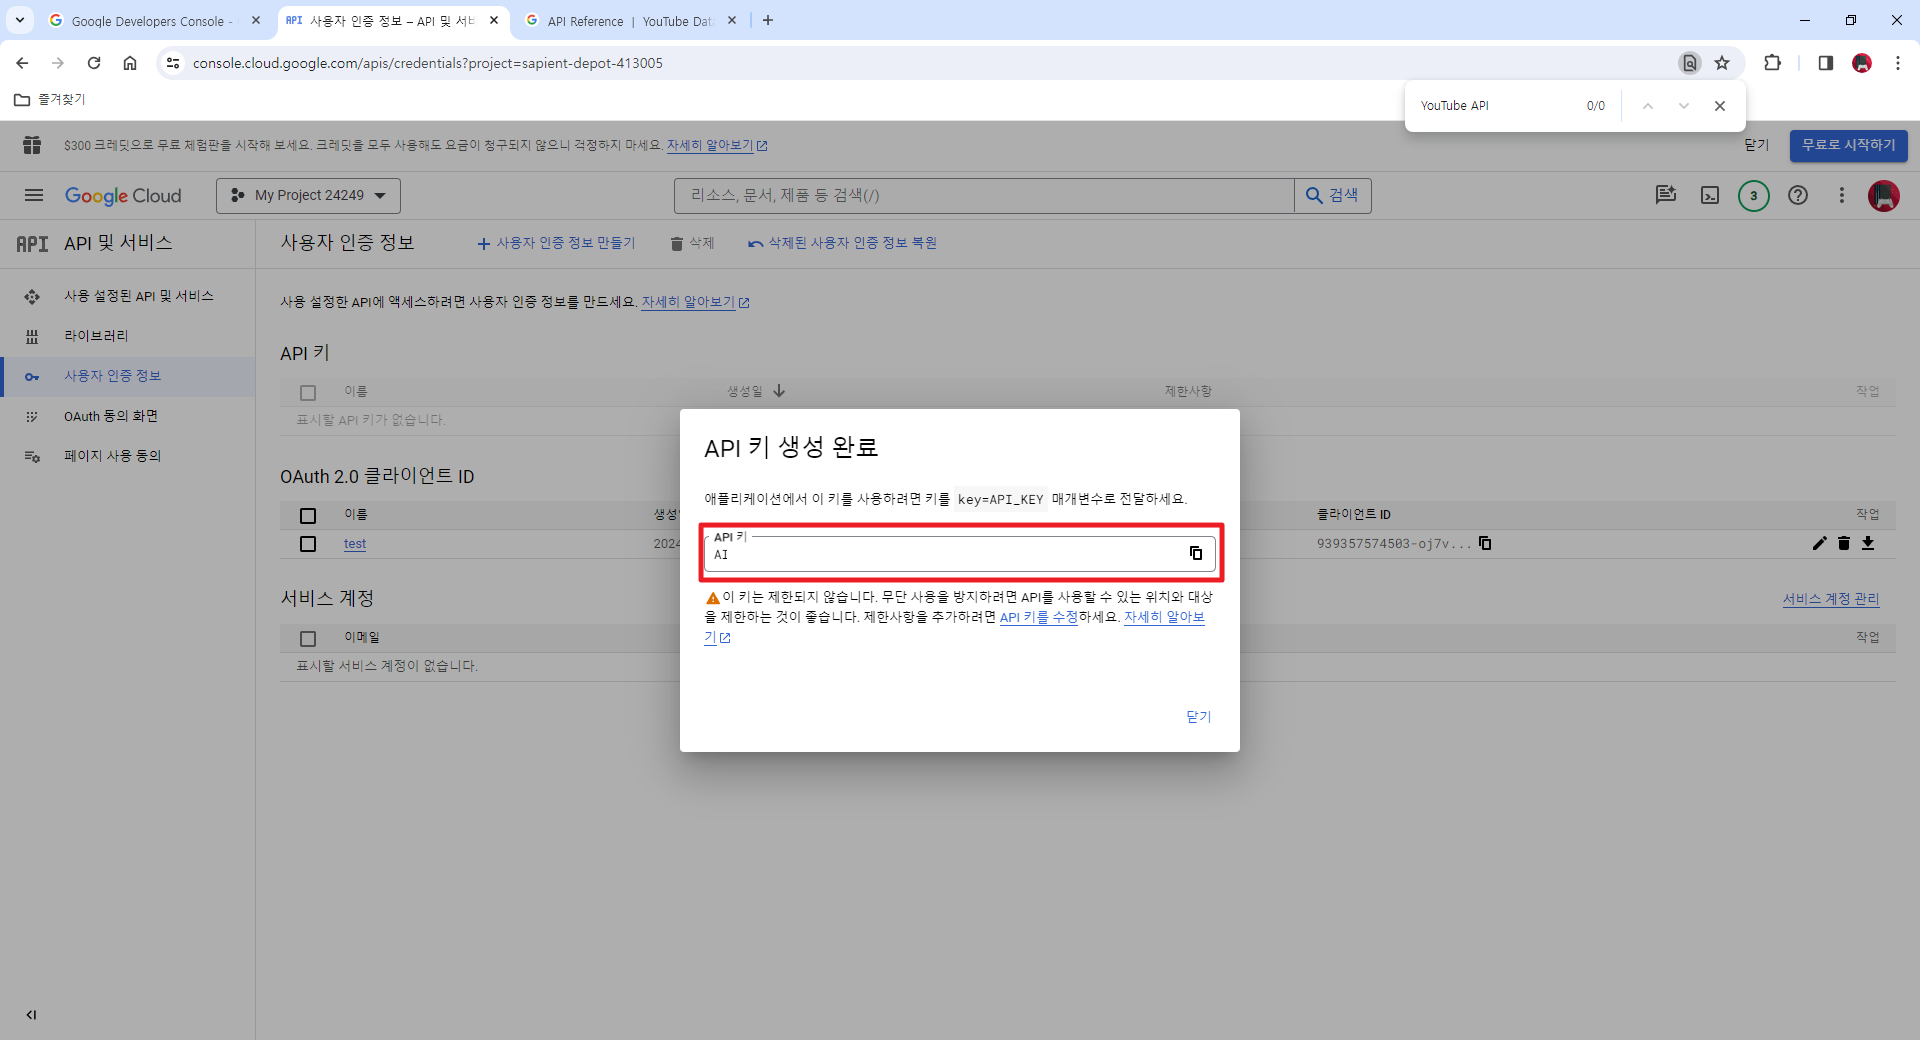Collapse the left sidebar panel

pos(31,1015)
